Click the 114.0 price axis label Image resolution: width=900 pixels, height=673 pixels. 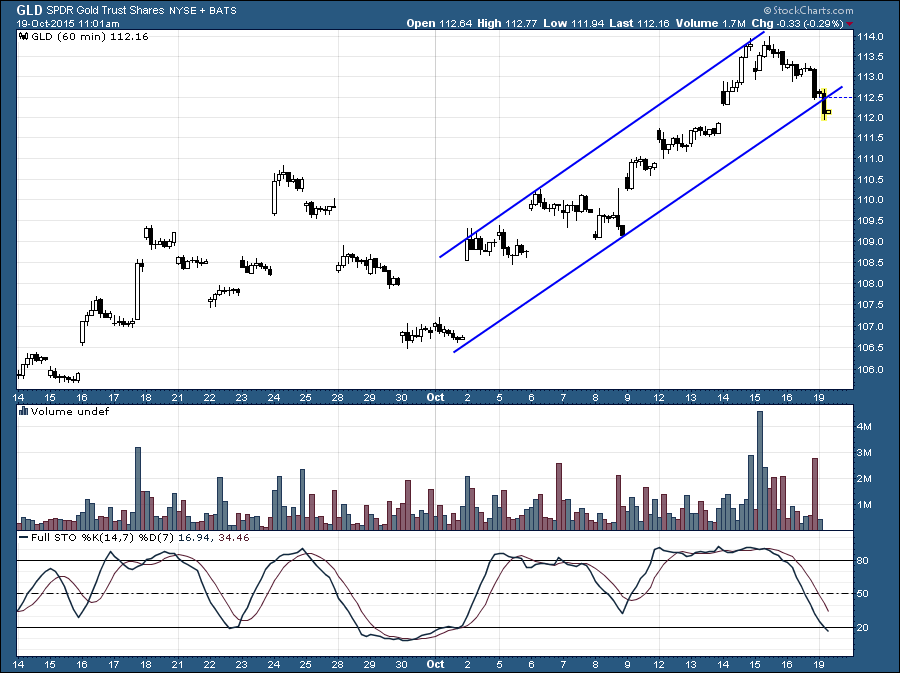pos(870,36)
